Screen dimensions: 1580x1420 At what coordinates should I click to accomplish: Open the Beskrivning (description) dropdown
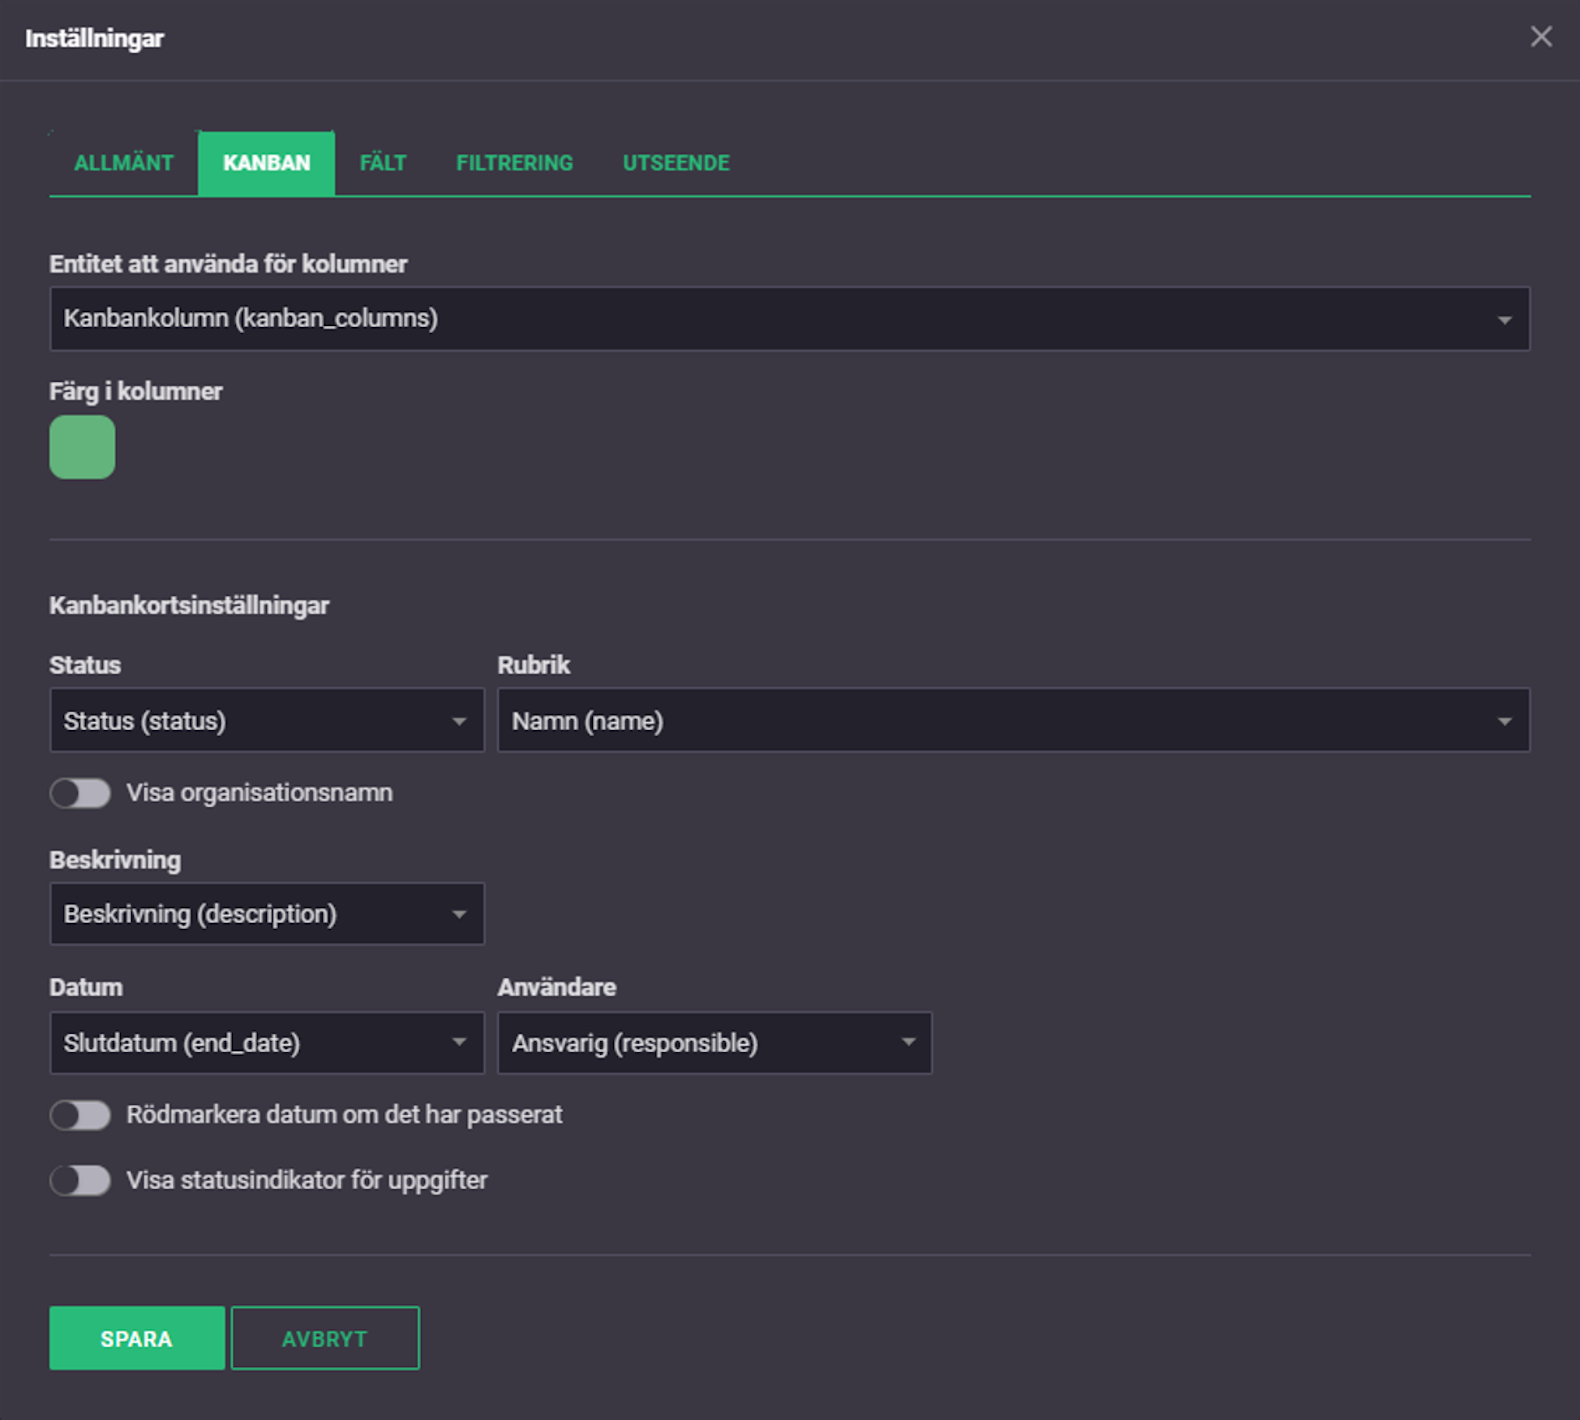(267, 914)
